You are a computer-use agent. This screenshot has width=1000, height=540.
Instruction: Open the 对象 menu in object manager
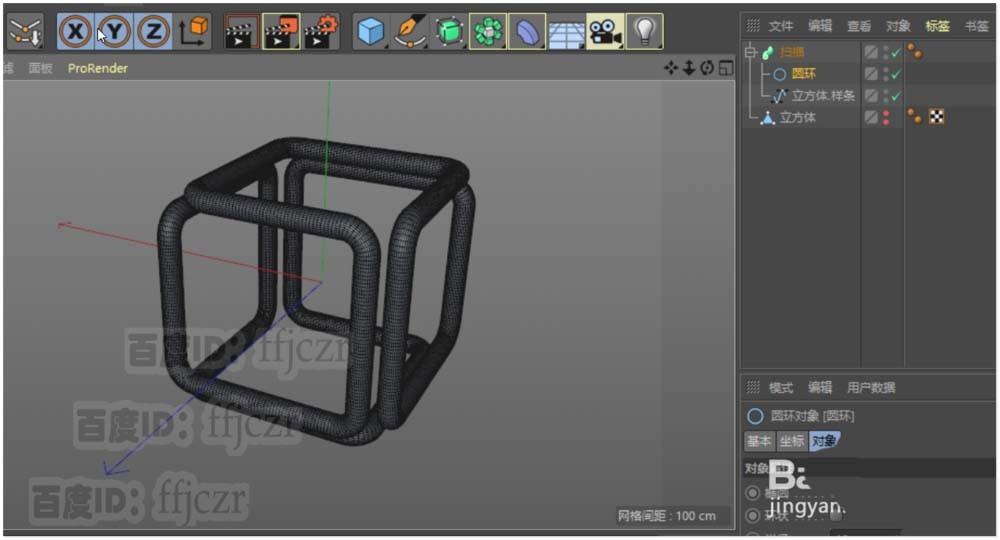click(x=898, y=26)
